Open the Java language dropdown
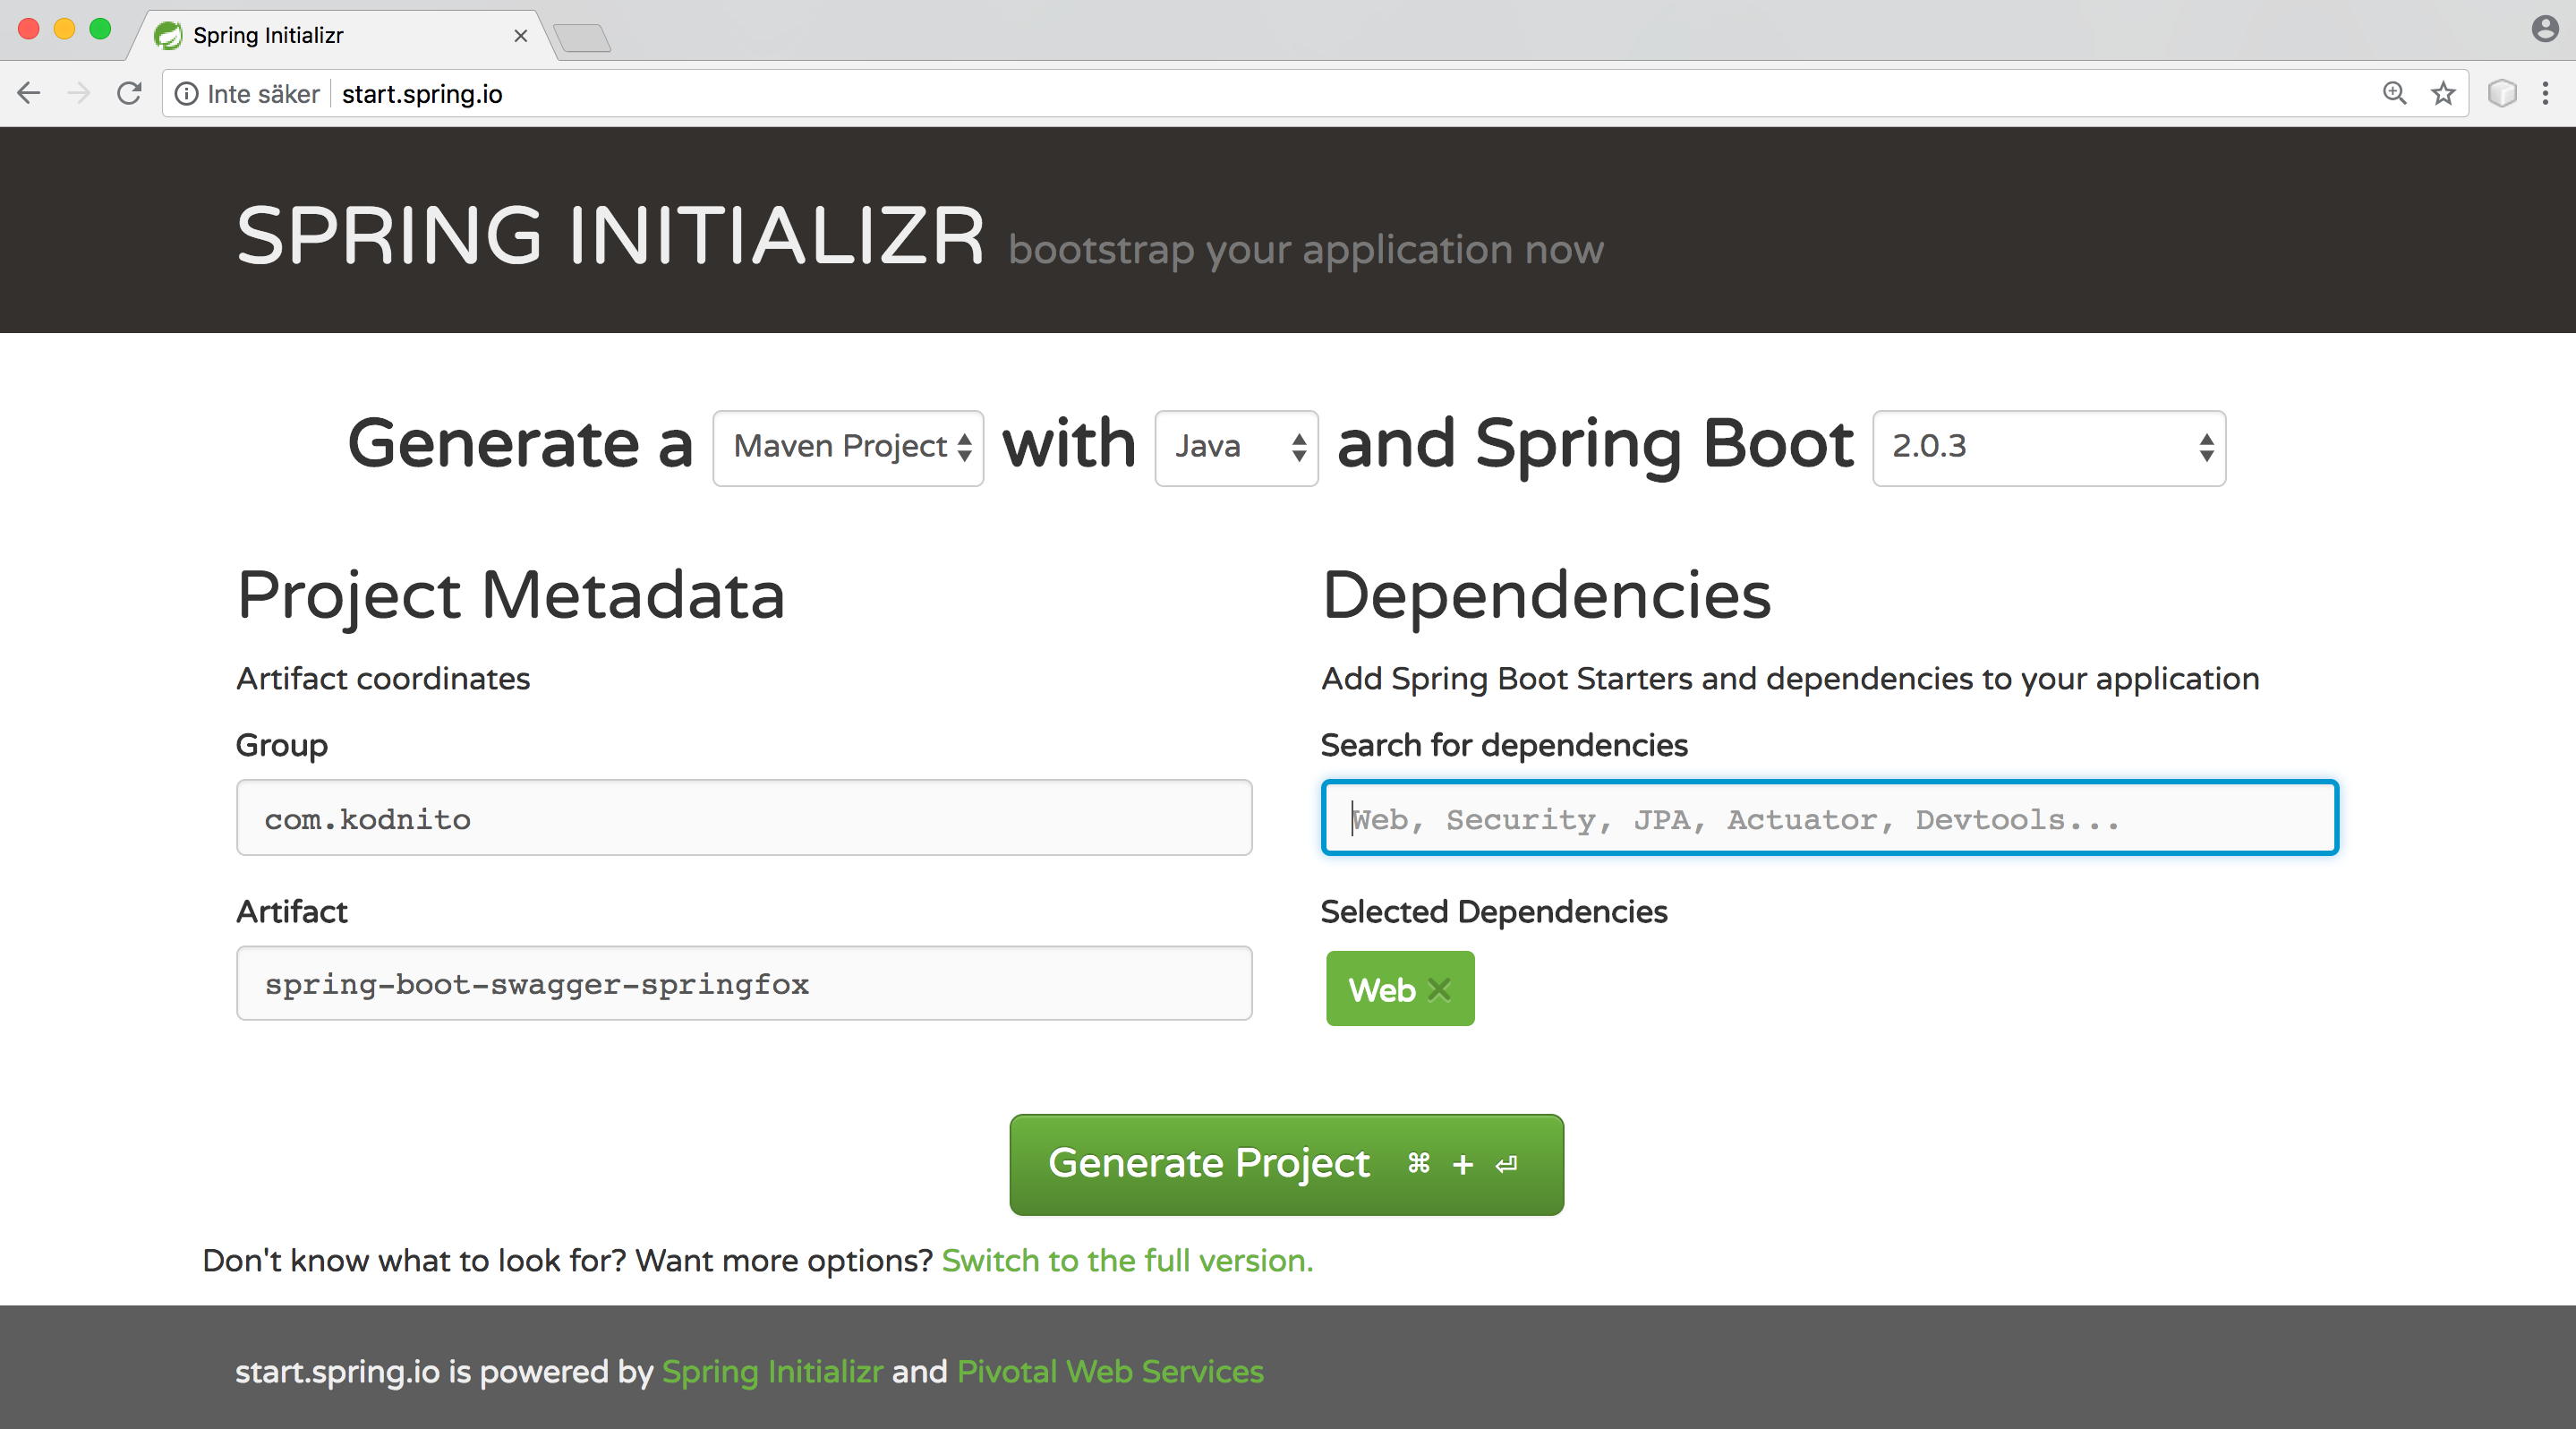2576x1429 pixels. point(1236,447)
